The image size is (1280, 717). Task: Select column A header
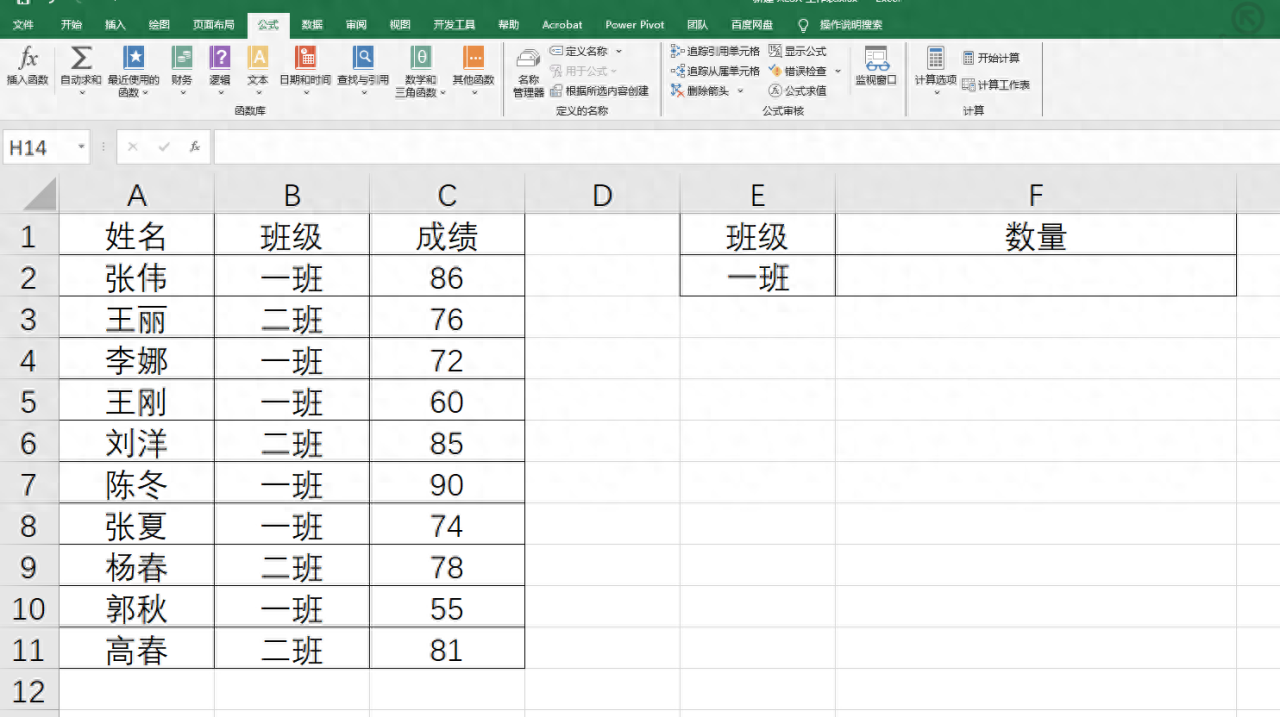[x=136, y=195]
